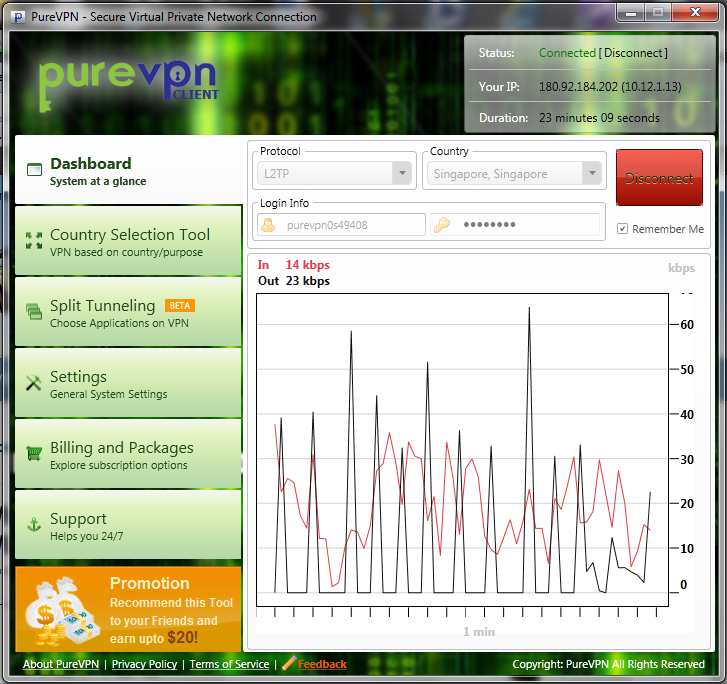Screen dimensions: 727x684
Task: Click the password input field
Action: click(517, 225)
